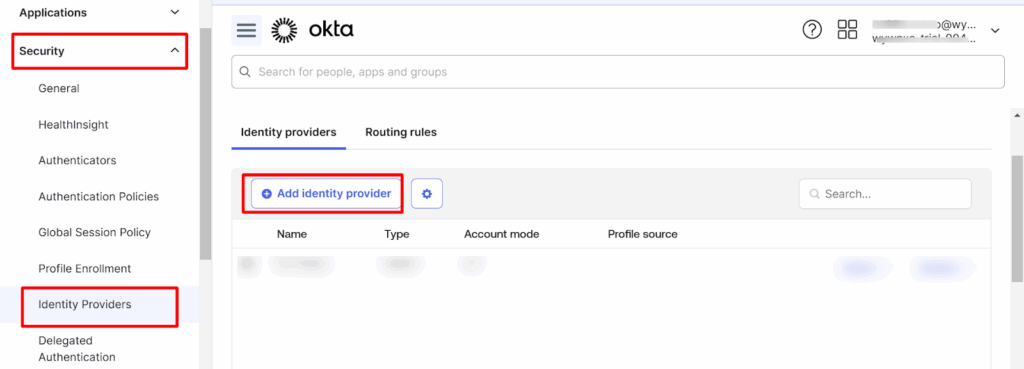Click the identity providers table Search field

(x=885, y=194)
